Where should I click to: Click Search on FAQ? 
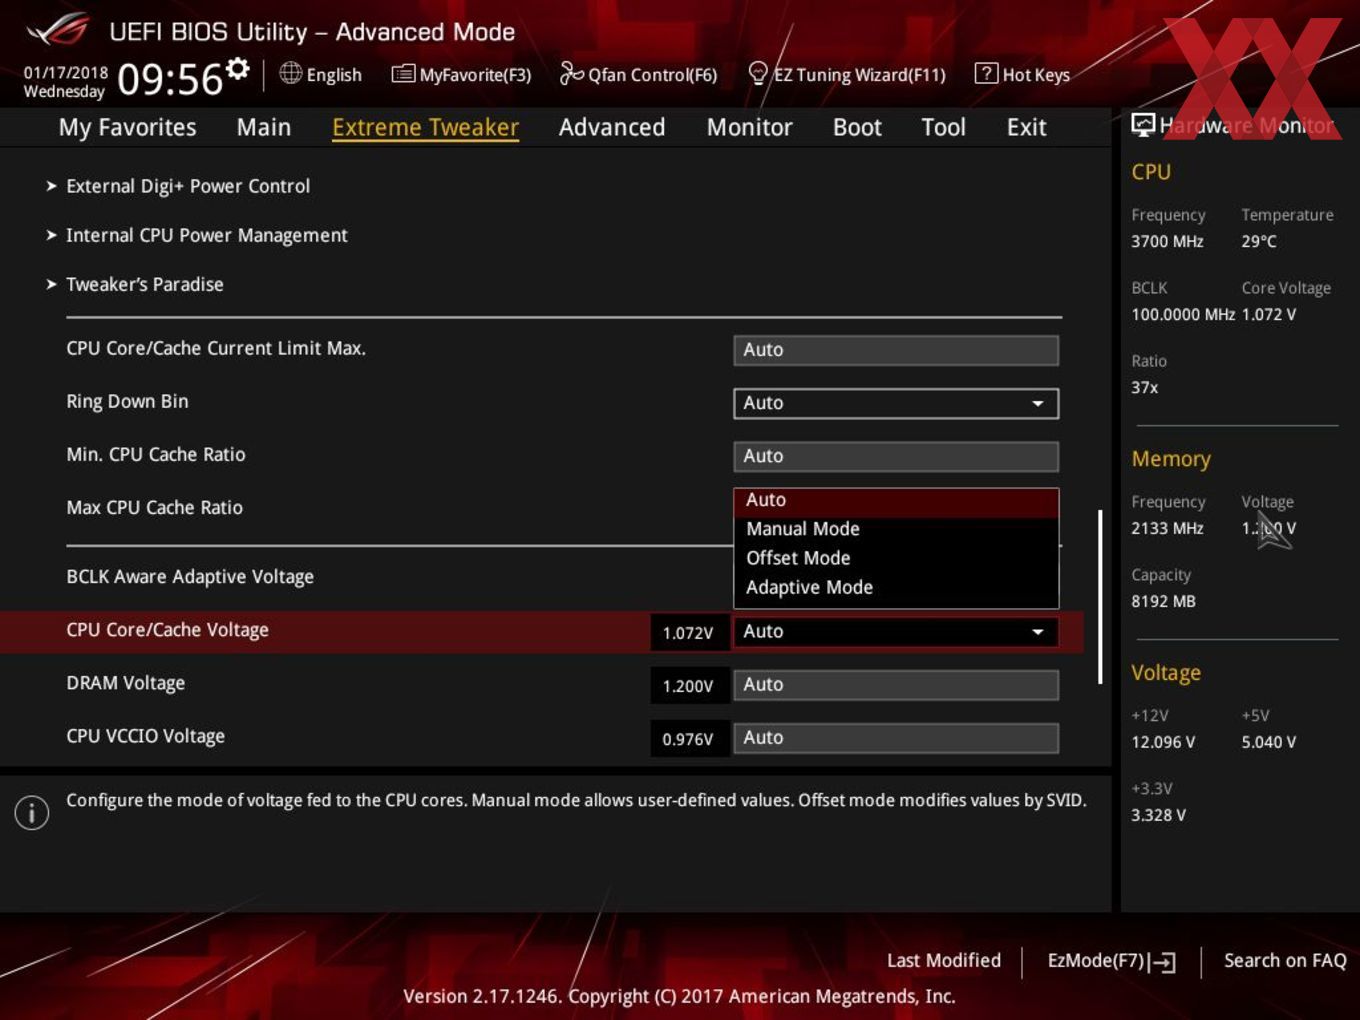pyautogui.click(x=1285, y=961)
